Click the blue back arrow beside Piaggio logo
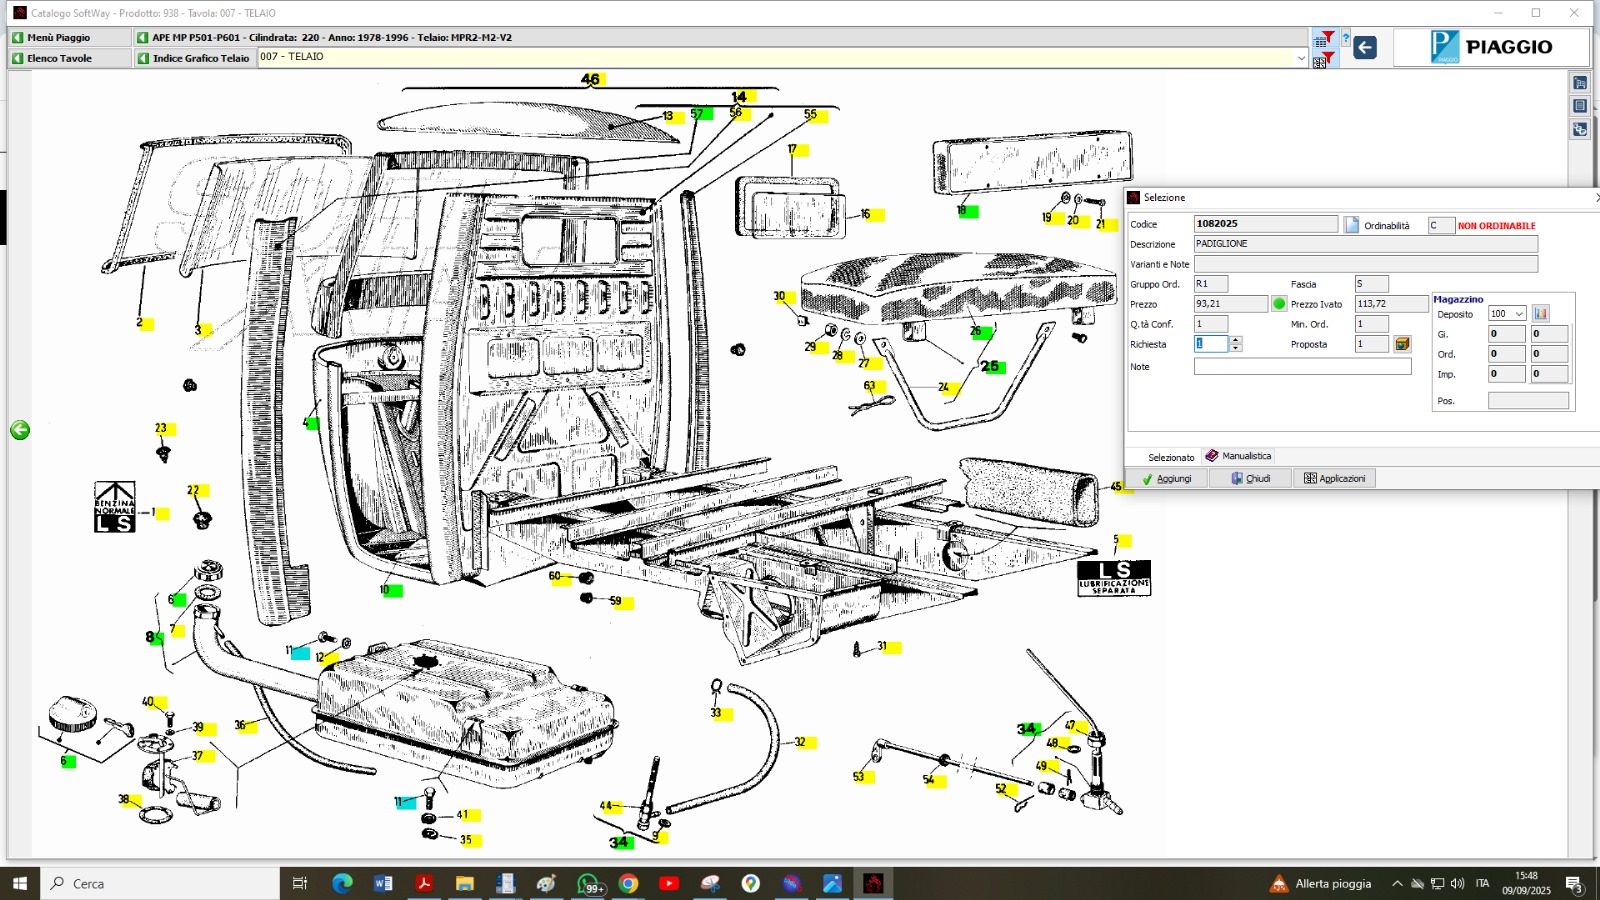 pos(1365,47)
